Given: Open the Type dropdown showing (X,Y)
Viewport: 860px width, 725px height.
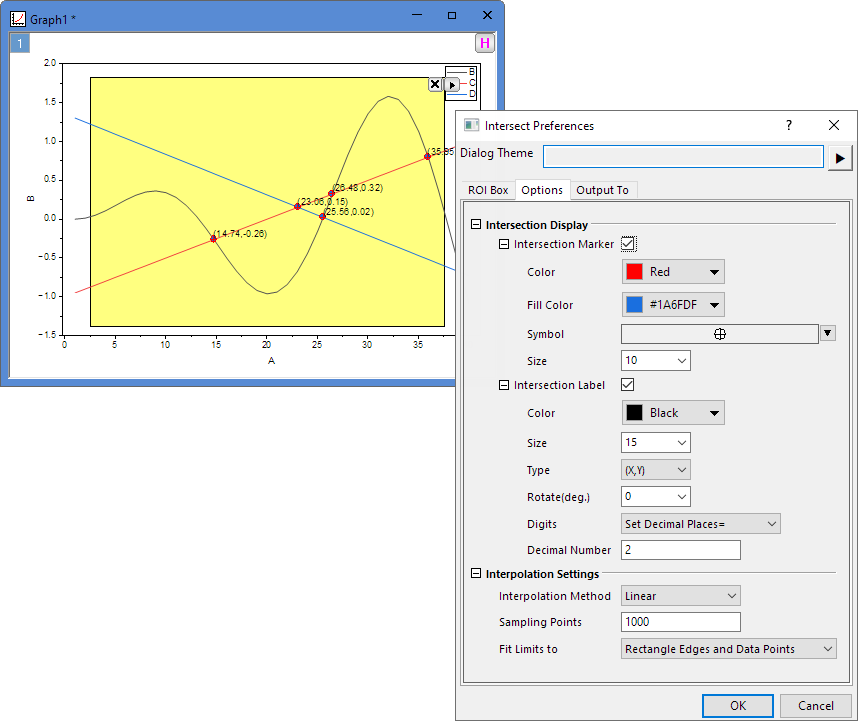Looking at the screenshot, I should pyautogui.click(x=655, y=470).
